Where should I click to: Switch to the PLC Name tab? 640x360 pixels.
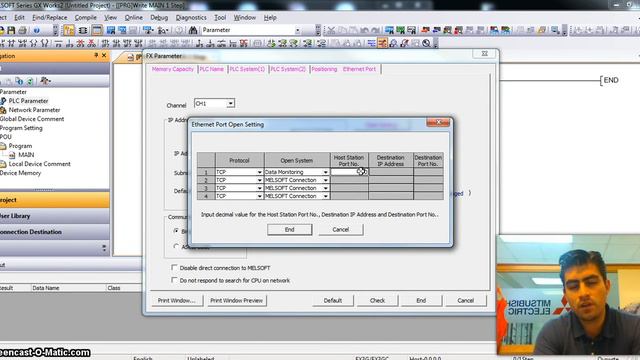pos(211,69)
